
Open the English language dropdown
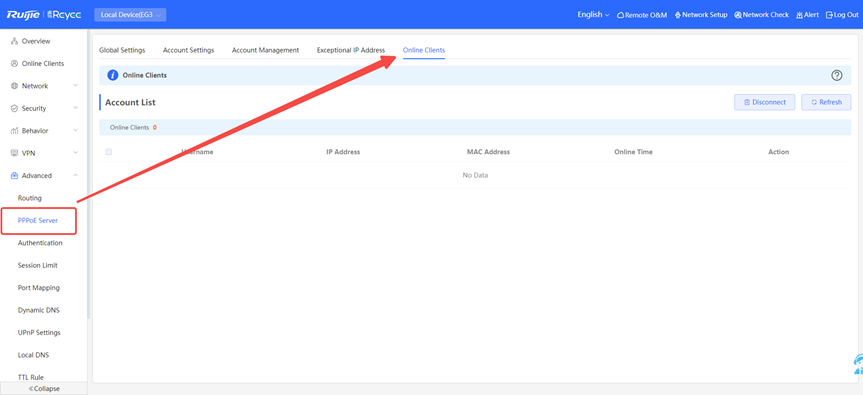pyautogui.click(x=593, y=15)
